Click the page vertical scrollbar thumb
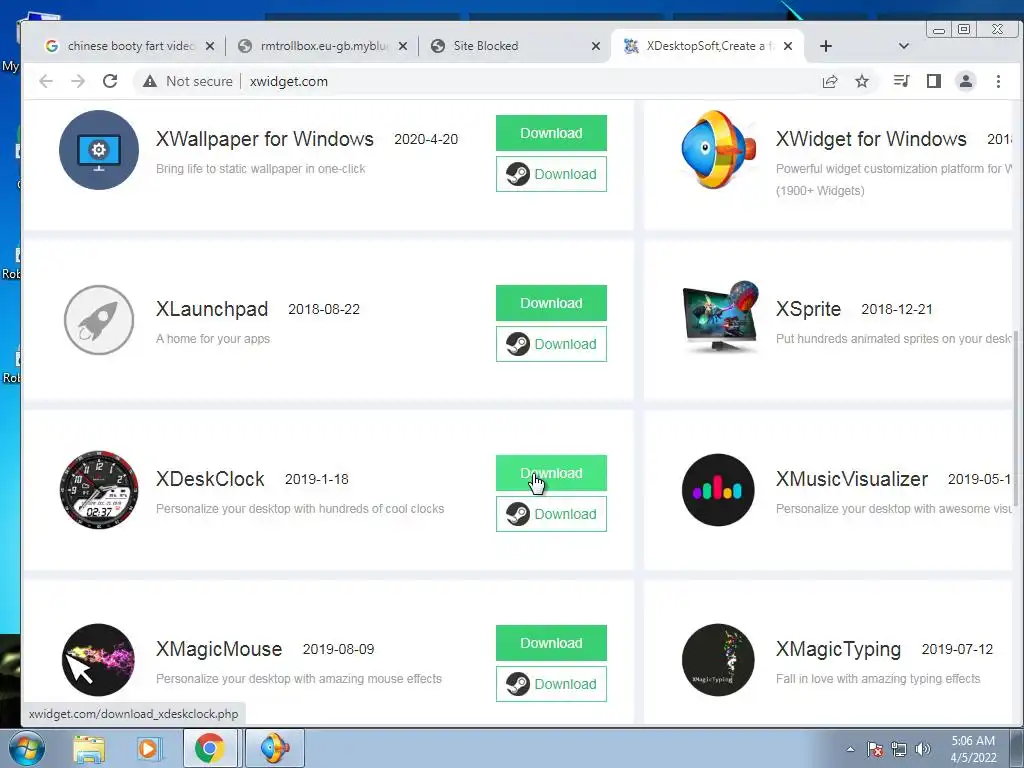Screen dimensions: 1024x768 pos(1016,421)
